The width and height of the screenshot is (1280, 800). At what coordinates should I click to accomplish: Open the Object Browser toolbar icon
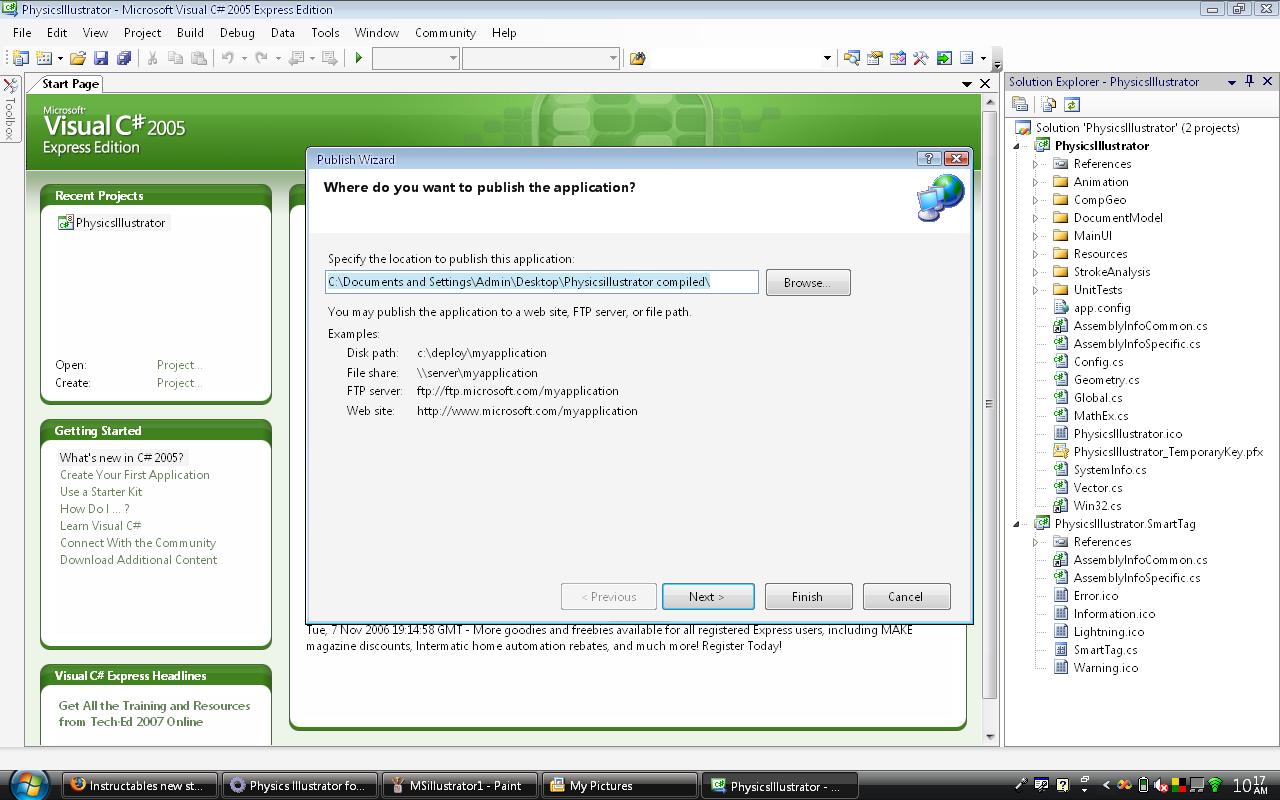(x=898, y=58)
